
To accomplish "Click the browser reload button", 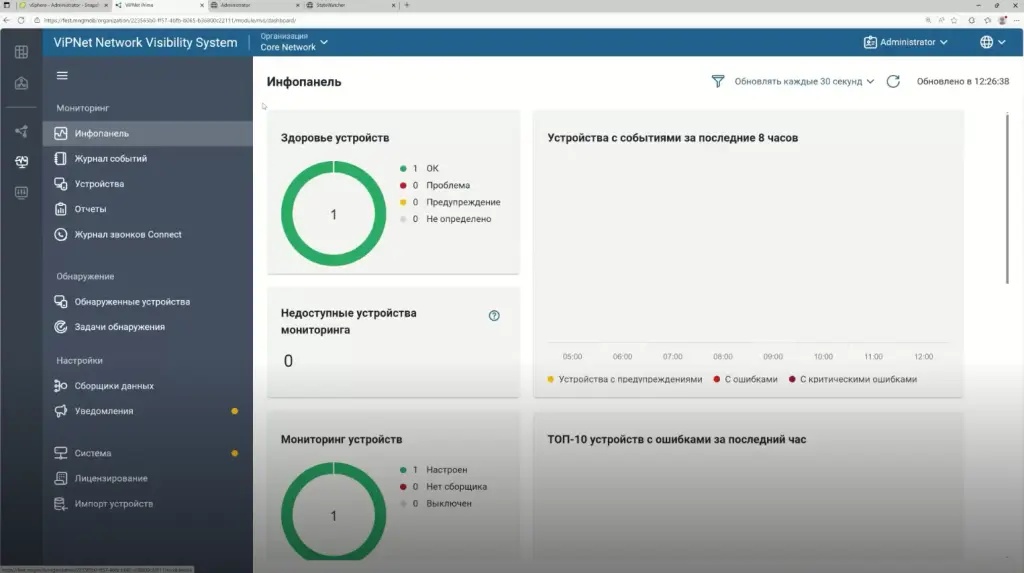I will (21, 20).
